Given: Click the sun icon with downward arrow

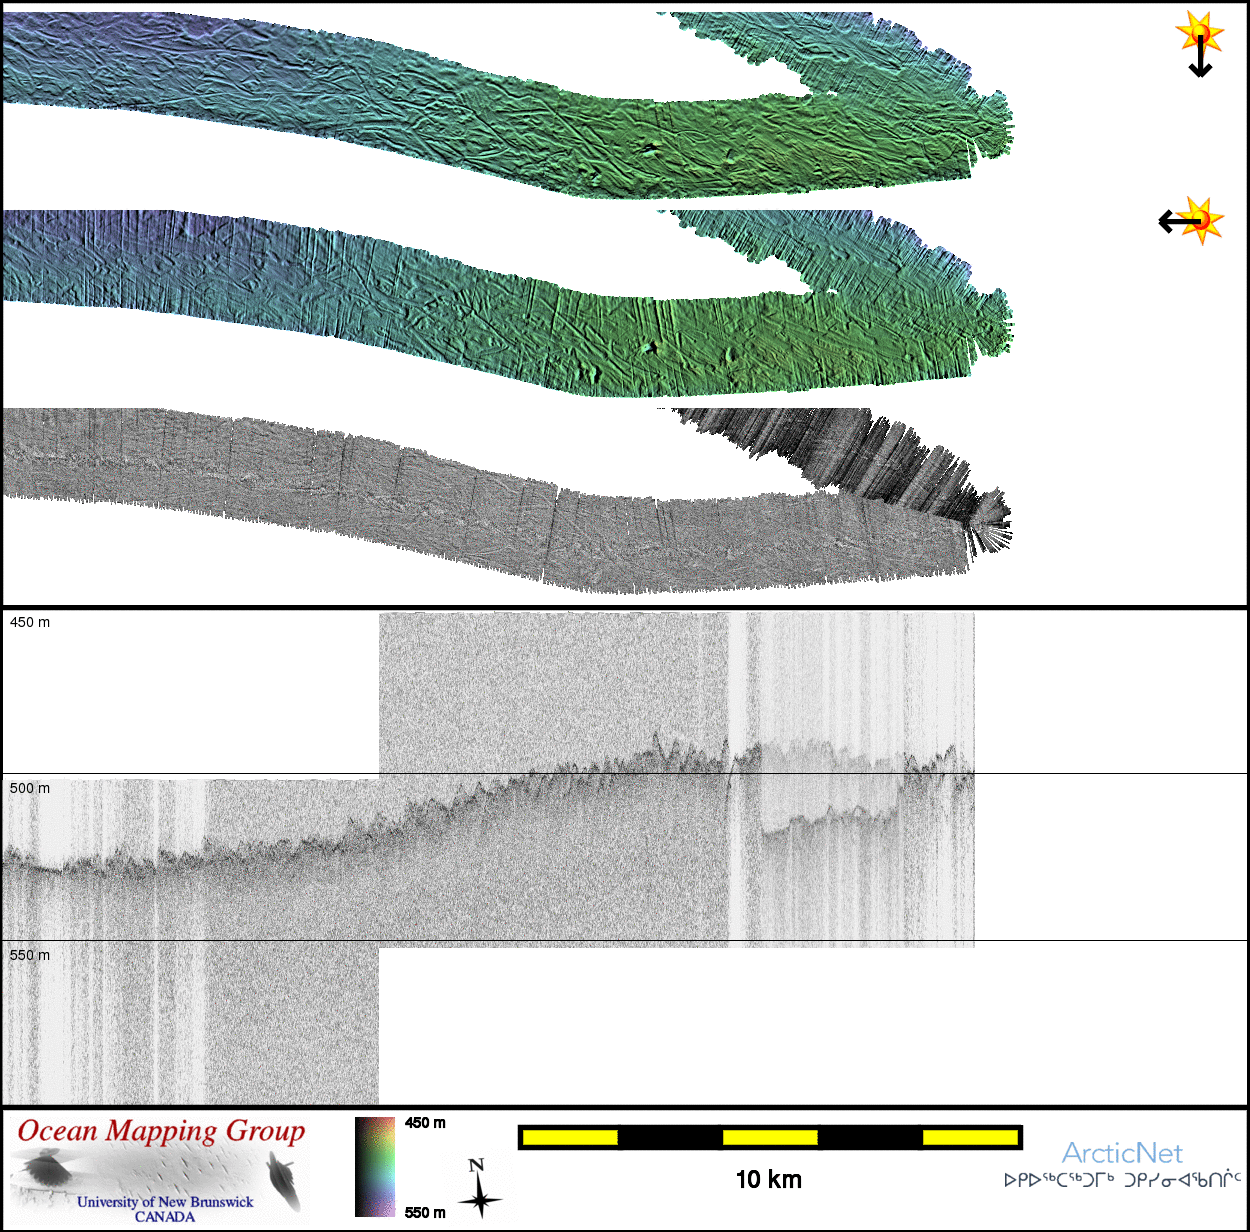Looking at the screenshot, I should click(1200, 42).
